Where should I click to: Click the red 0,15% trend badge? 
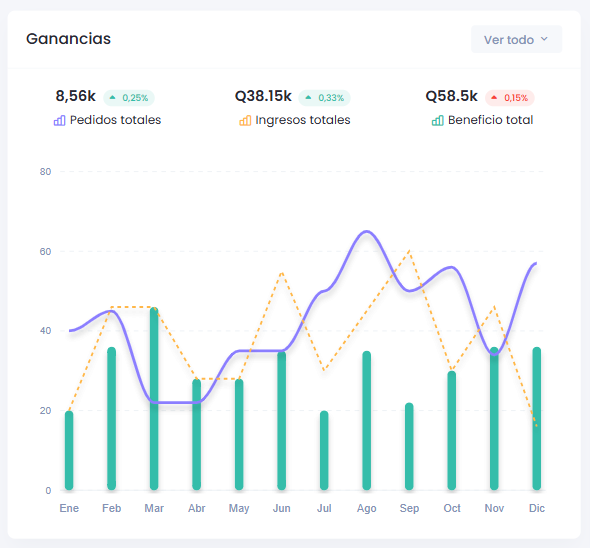[509, 98]
